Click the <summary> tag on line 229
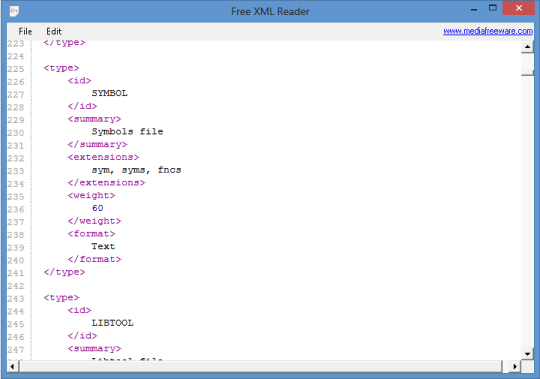Viewport: 540px width, 379px height. click(x=94, y=119)
